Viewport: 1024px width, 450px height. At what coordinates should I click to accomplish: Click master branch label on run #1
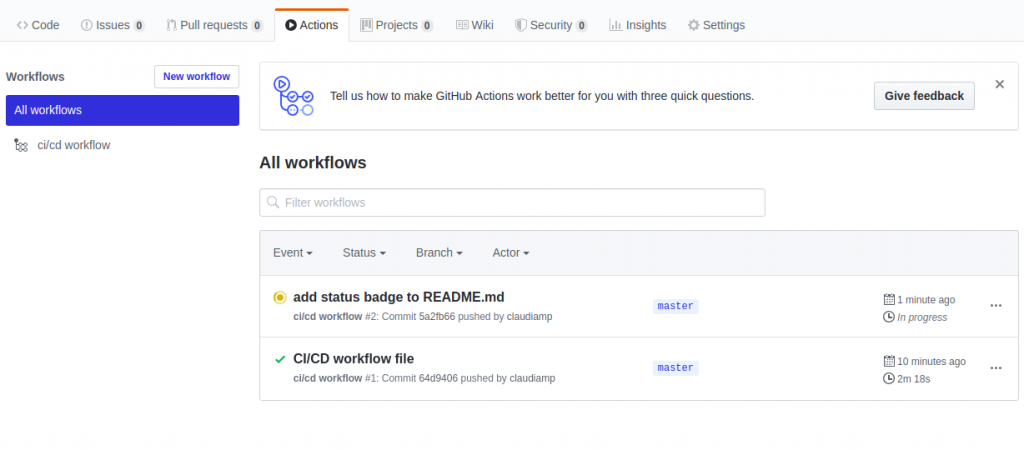click(x=675, y=368)
